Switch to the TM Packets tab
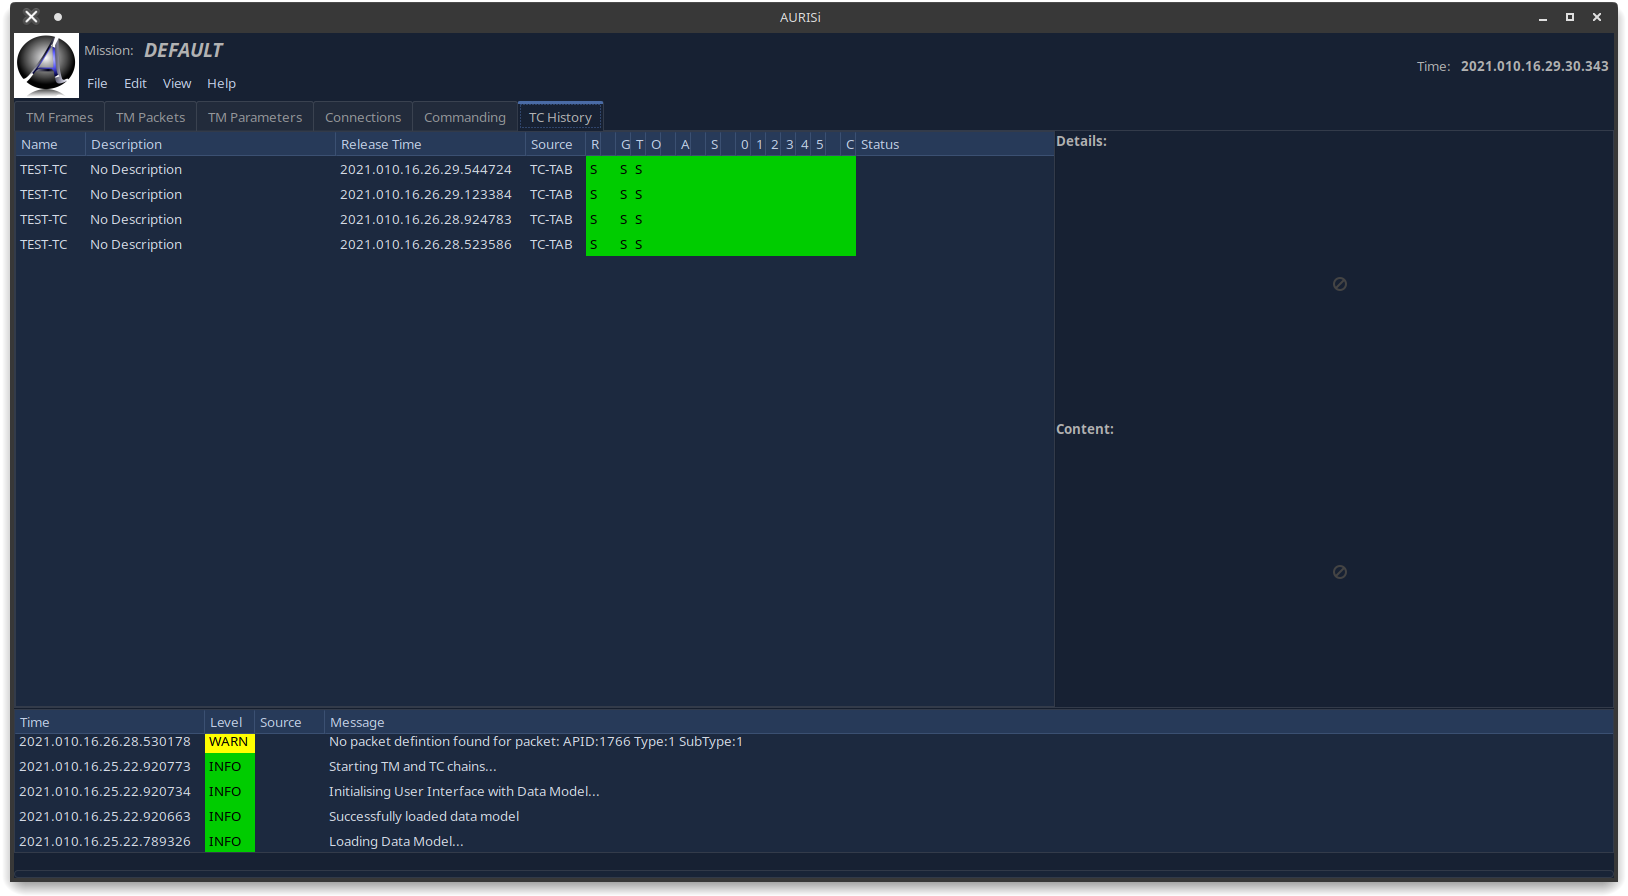This screenshot has height=896, width=1628. click(x=150, y=117)
